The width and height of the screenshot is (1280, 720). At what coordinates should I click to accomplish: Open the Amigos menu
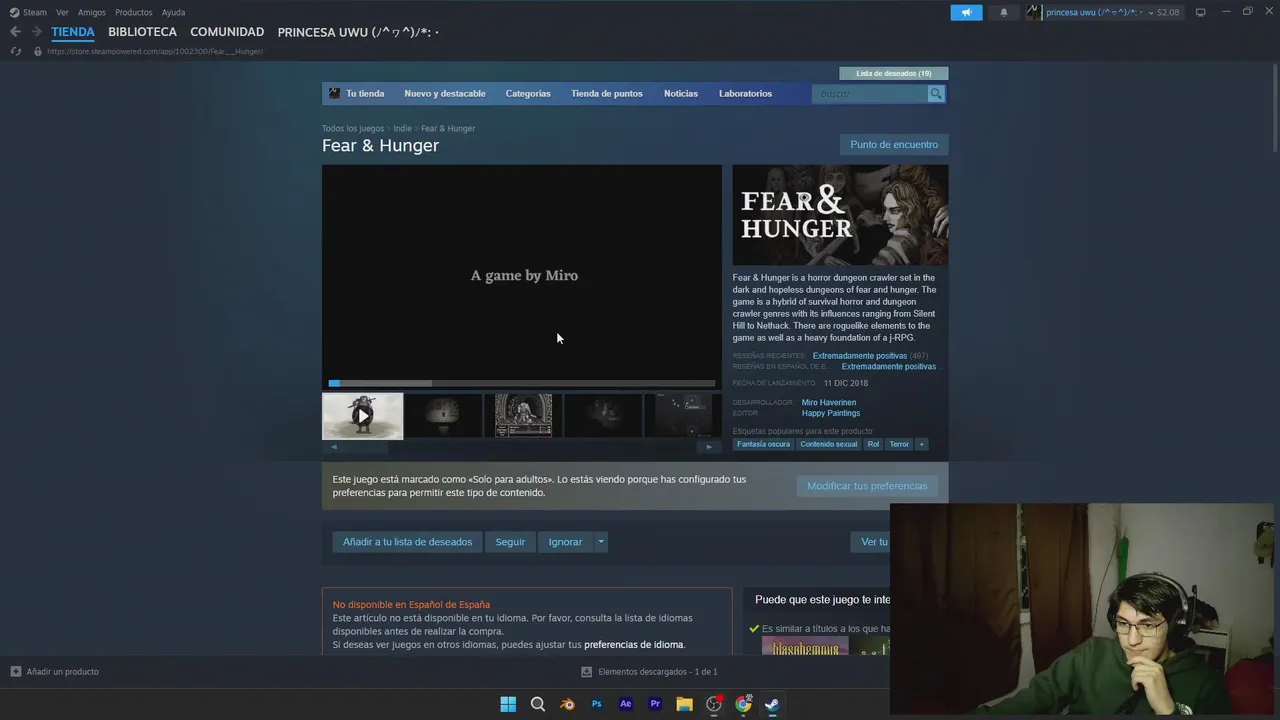click(92, 12)
